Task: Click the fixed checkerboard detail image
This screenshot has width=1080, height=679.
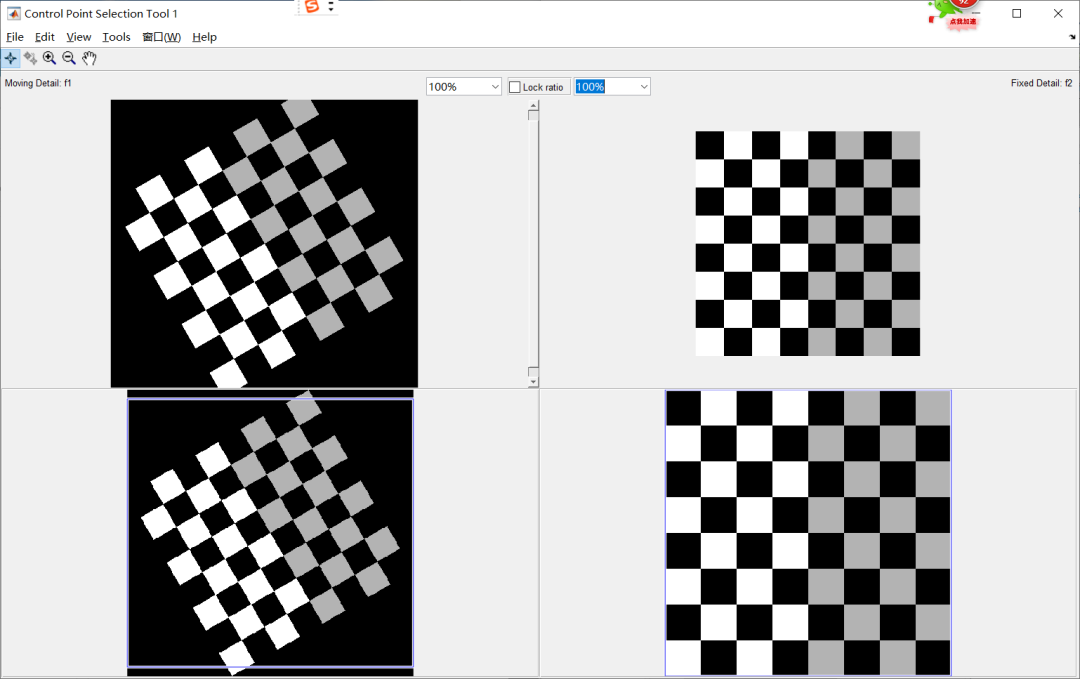Action: [807, 243]
